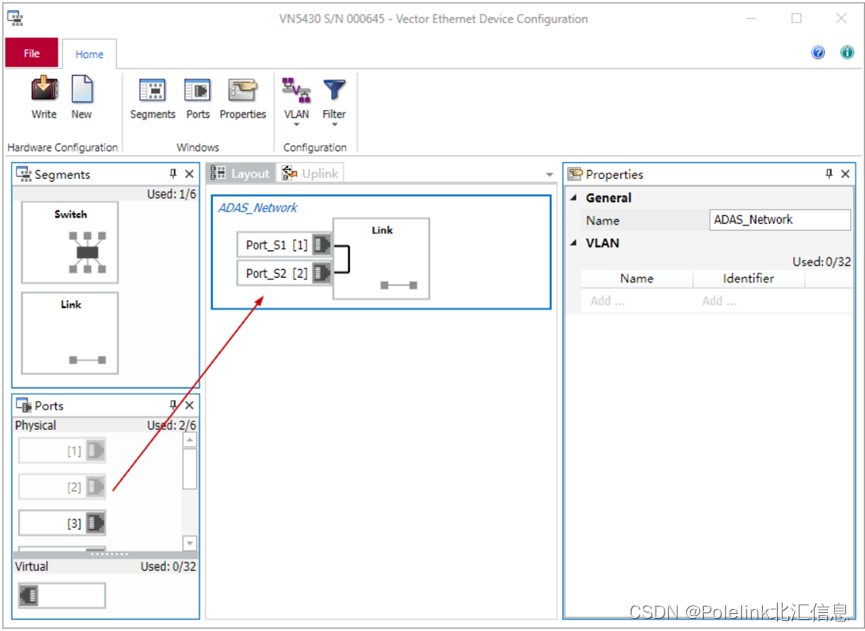
Task: Open the help question mark icon
Action: [818, 53]
